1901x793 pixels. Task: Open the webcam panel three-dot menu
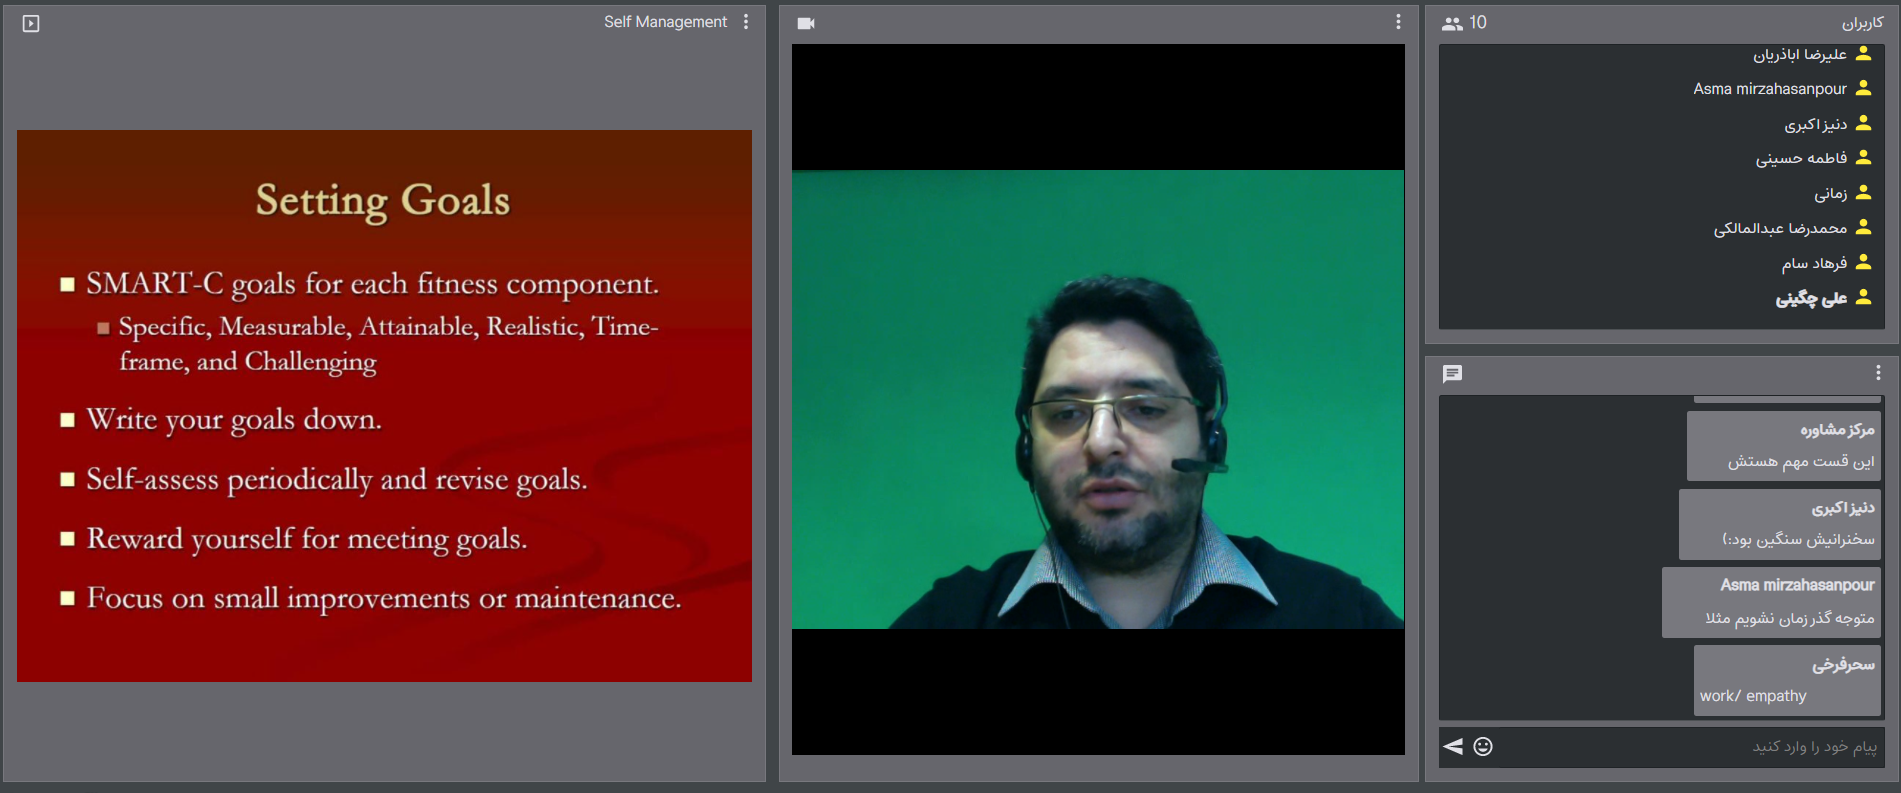(1398, 22)
